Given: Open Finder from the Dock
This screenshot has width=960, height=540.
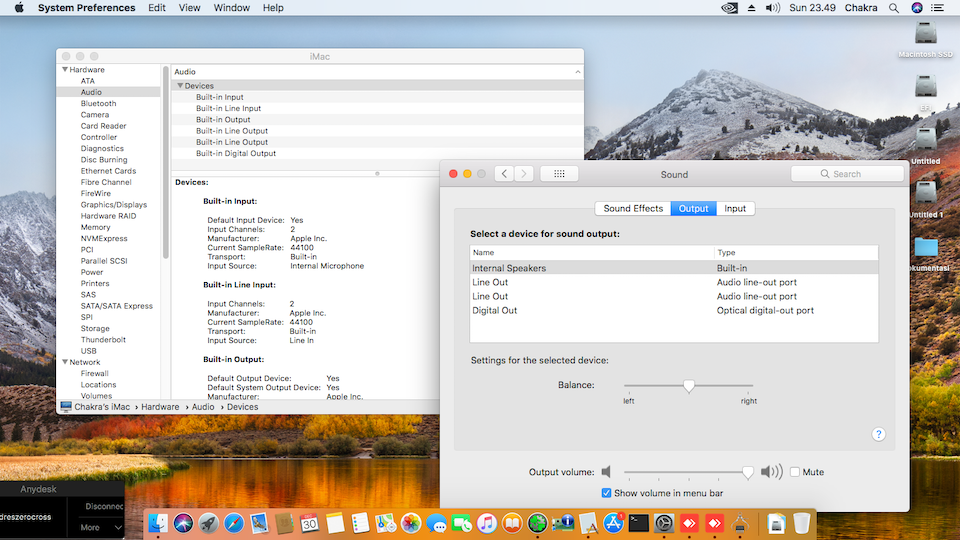Looking at the screenshot, I should point(158,523).
